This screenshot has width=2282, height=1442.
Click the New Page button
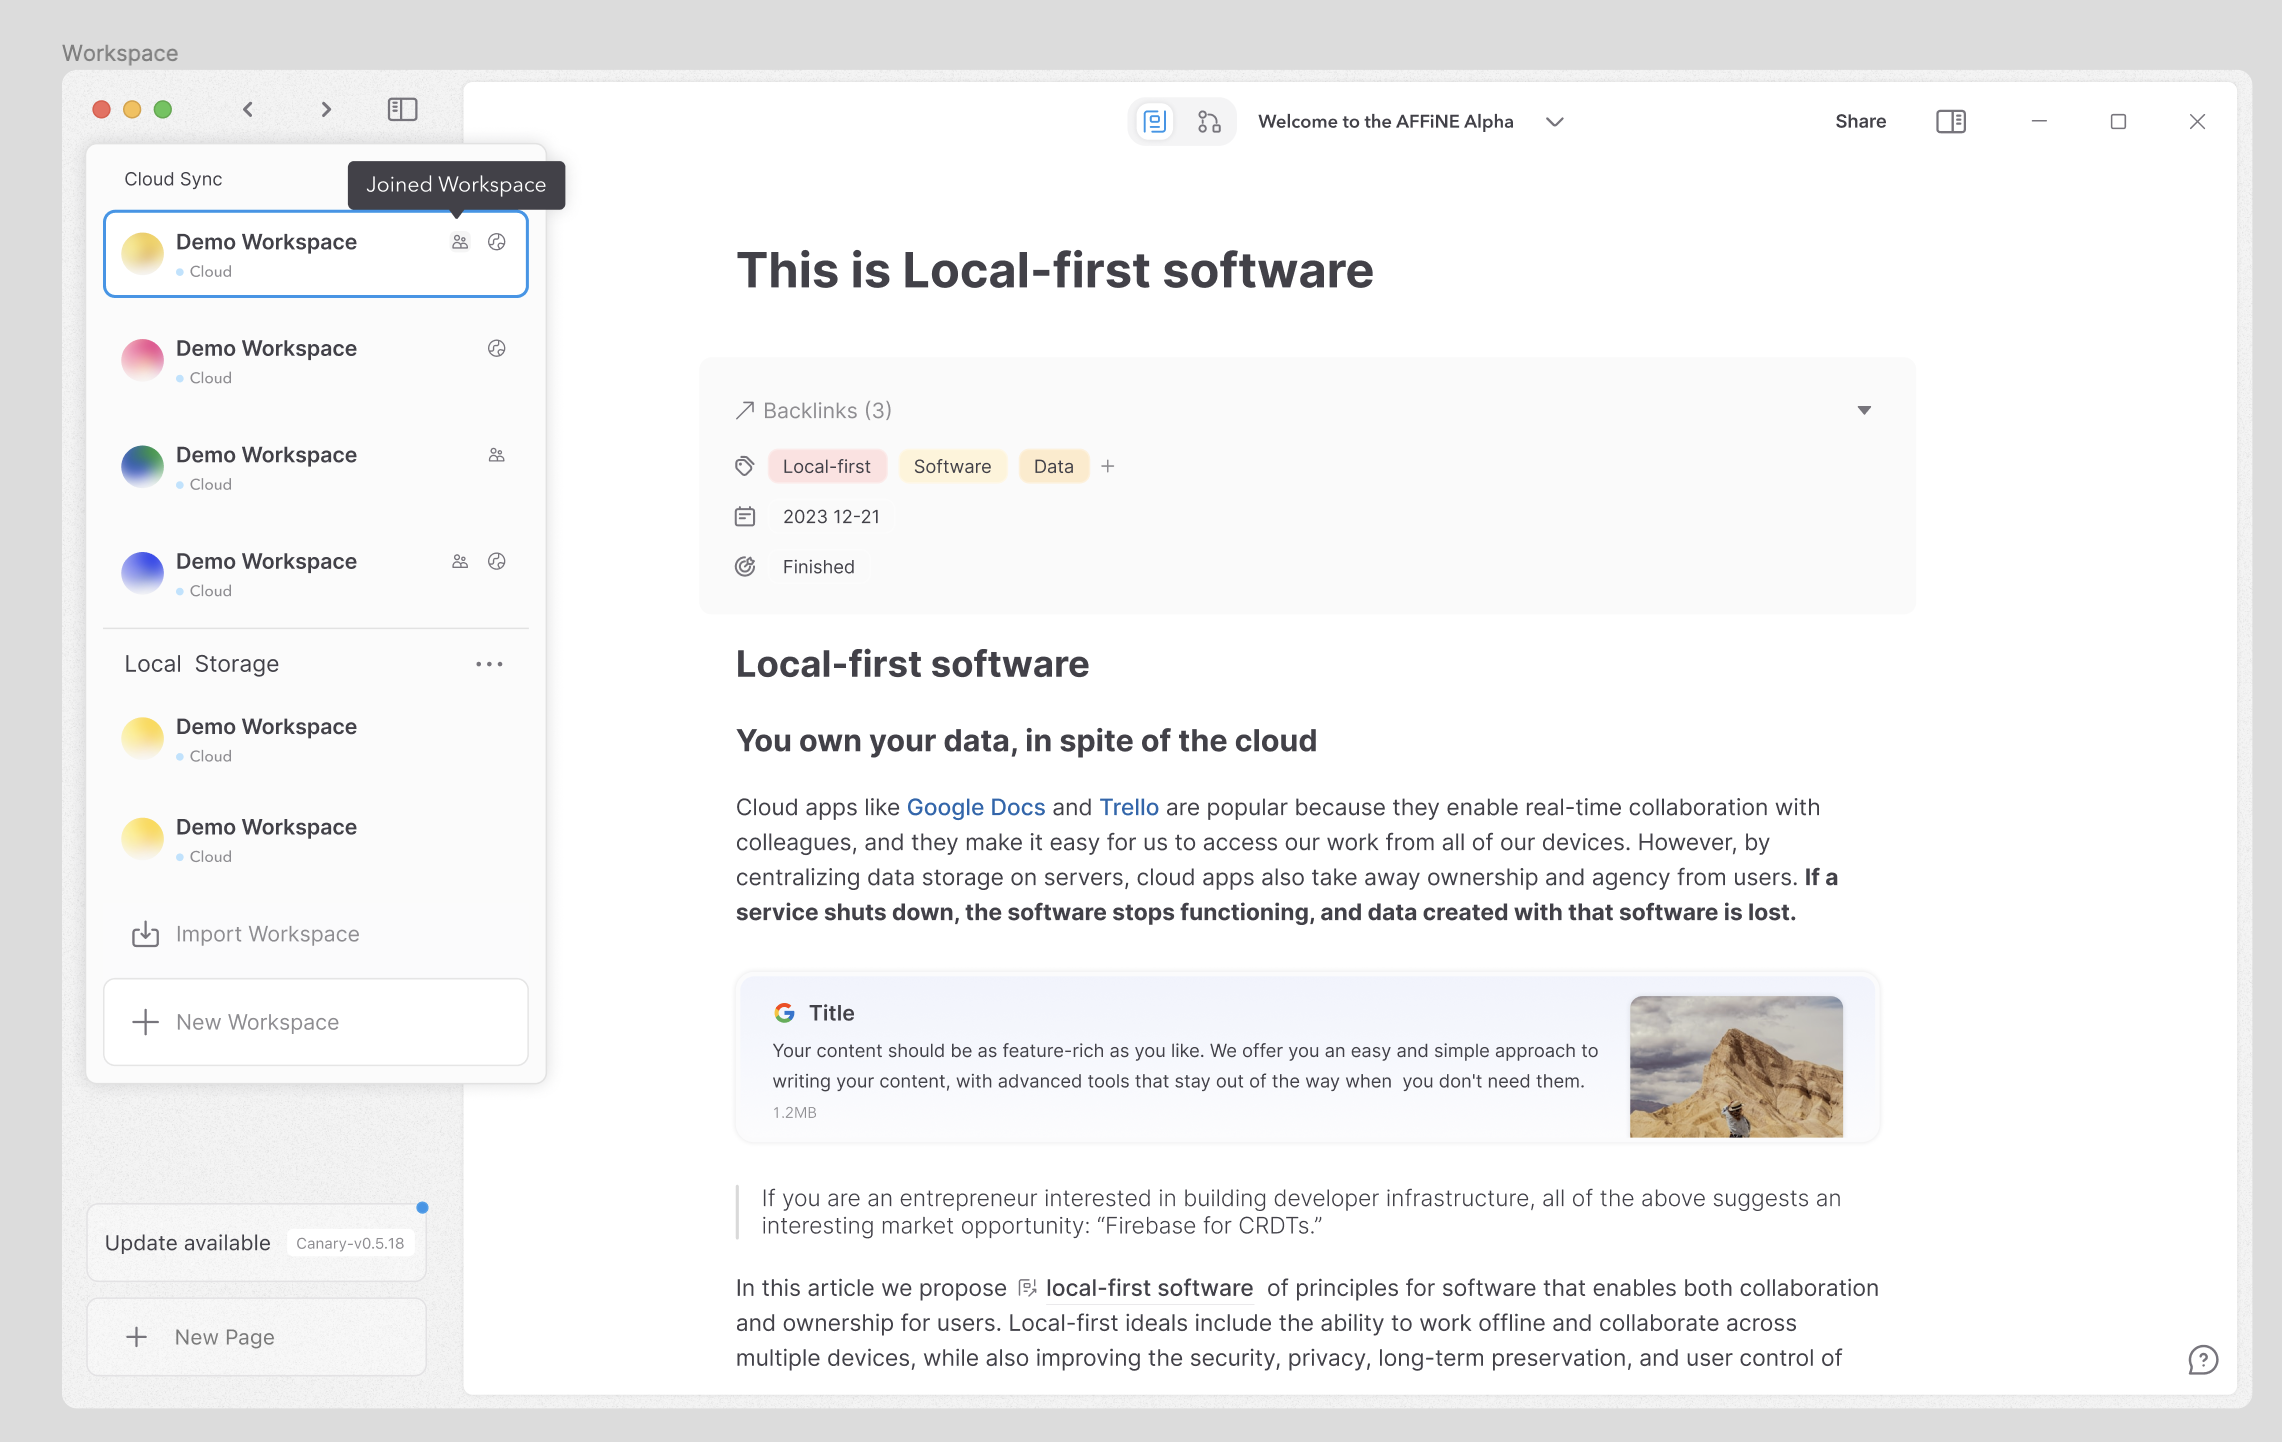click(256, 1336)
